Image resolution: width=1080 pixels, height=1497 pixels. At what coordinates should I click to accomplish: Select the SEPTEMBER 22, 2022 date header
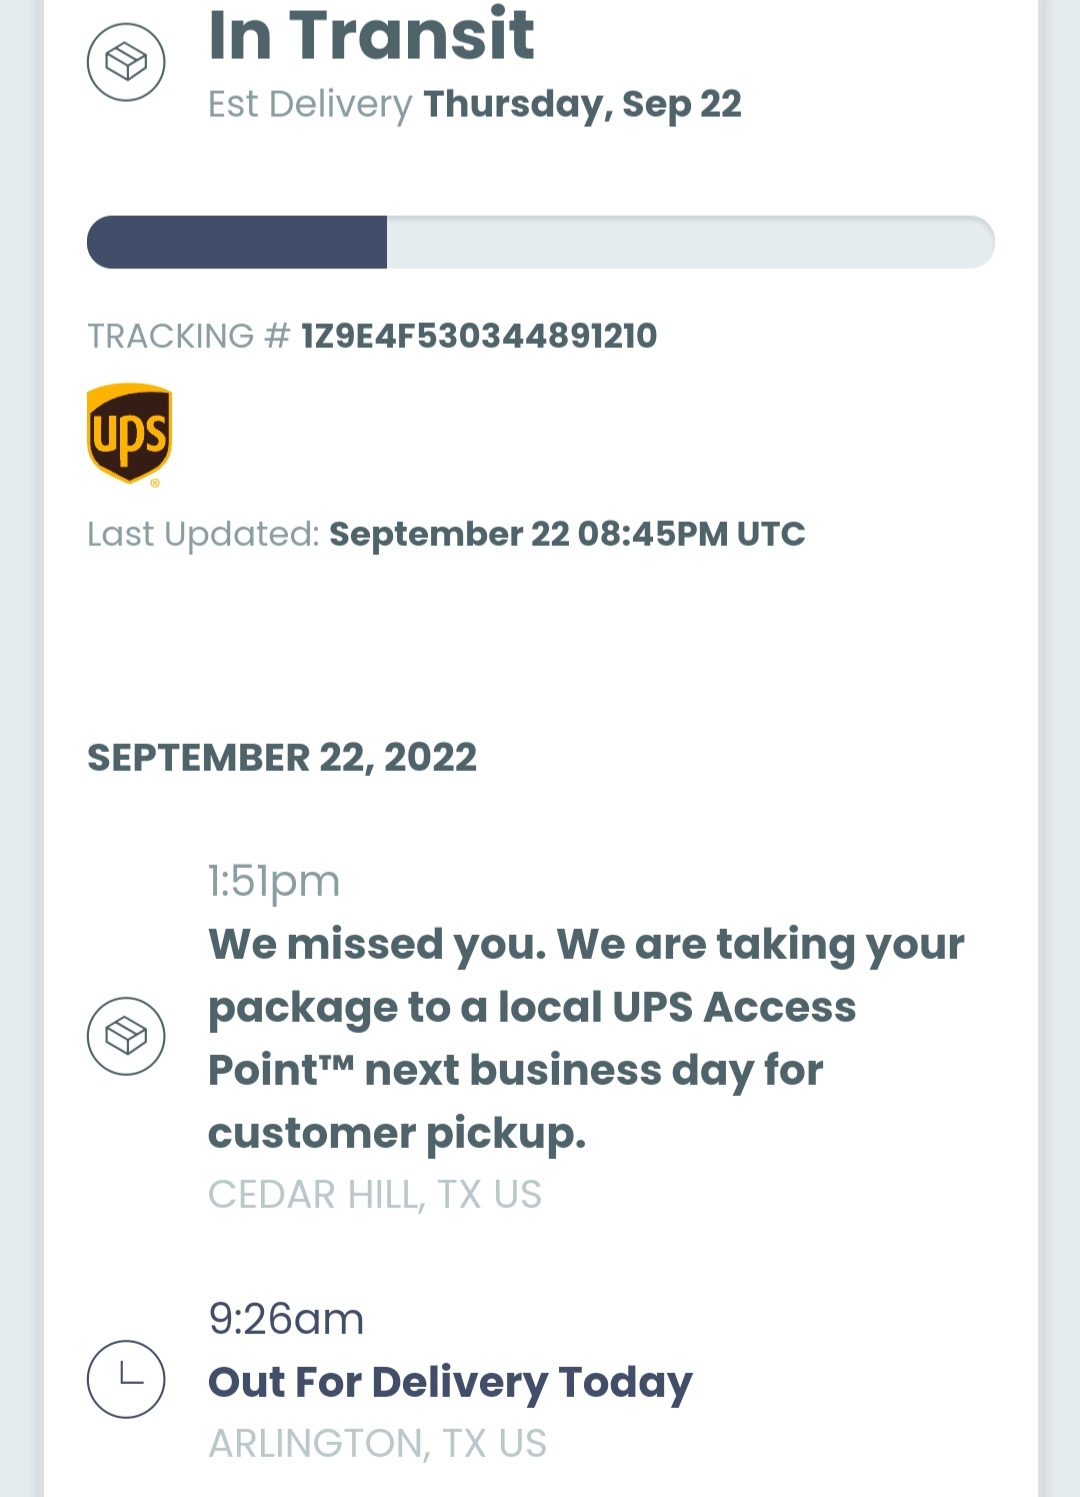[282, 758]
